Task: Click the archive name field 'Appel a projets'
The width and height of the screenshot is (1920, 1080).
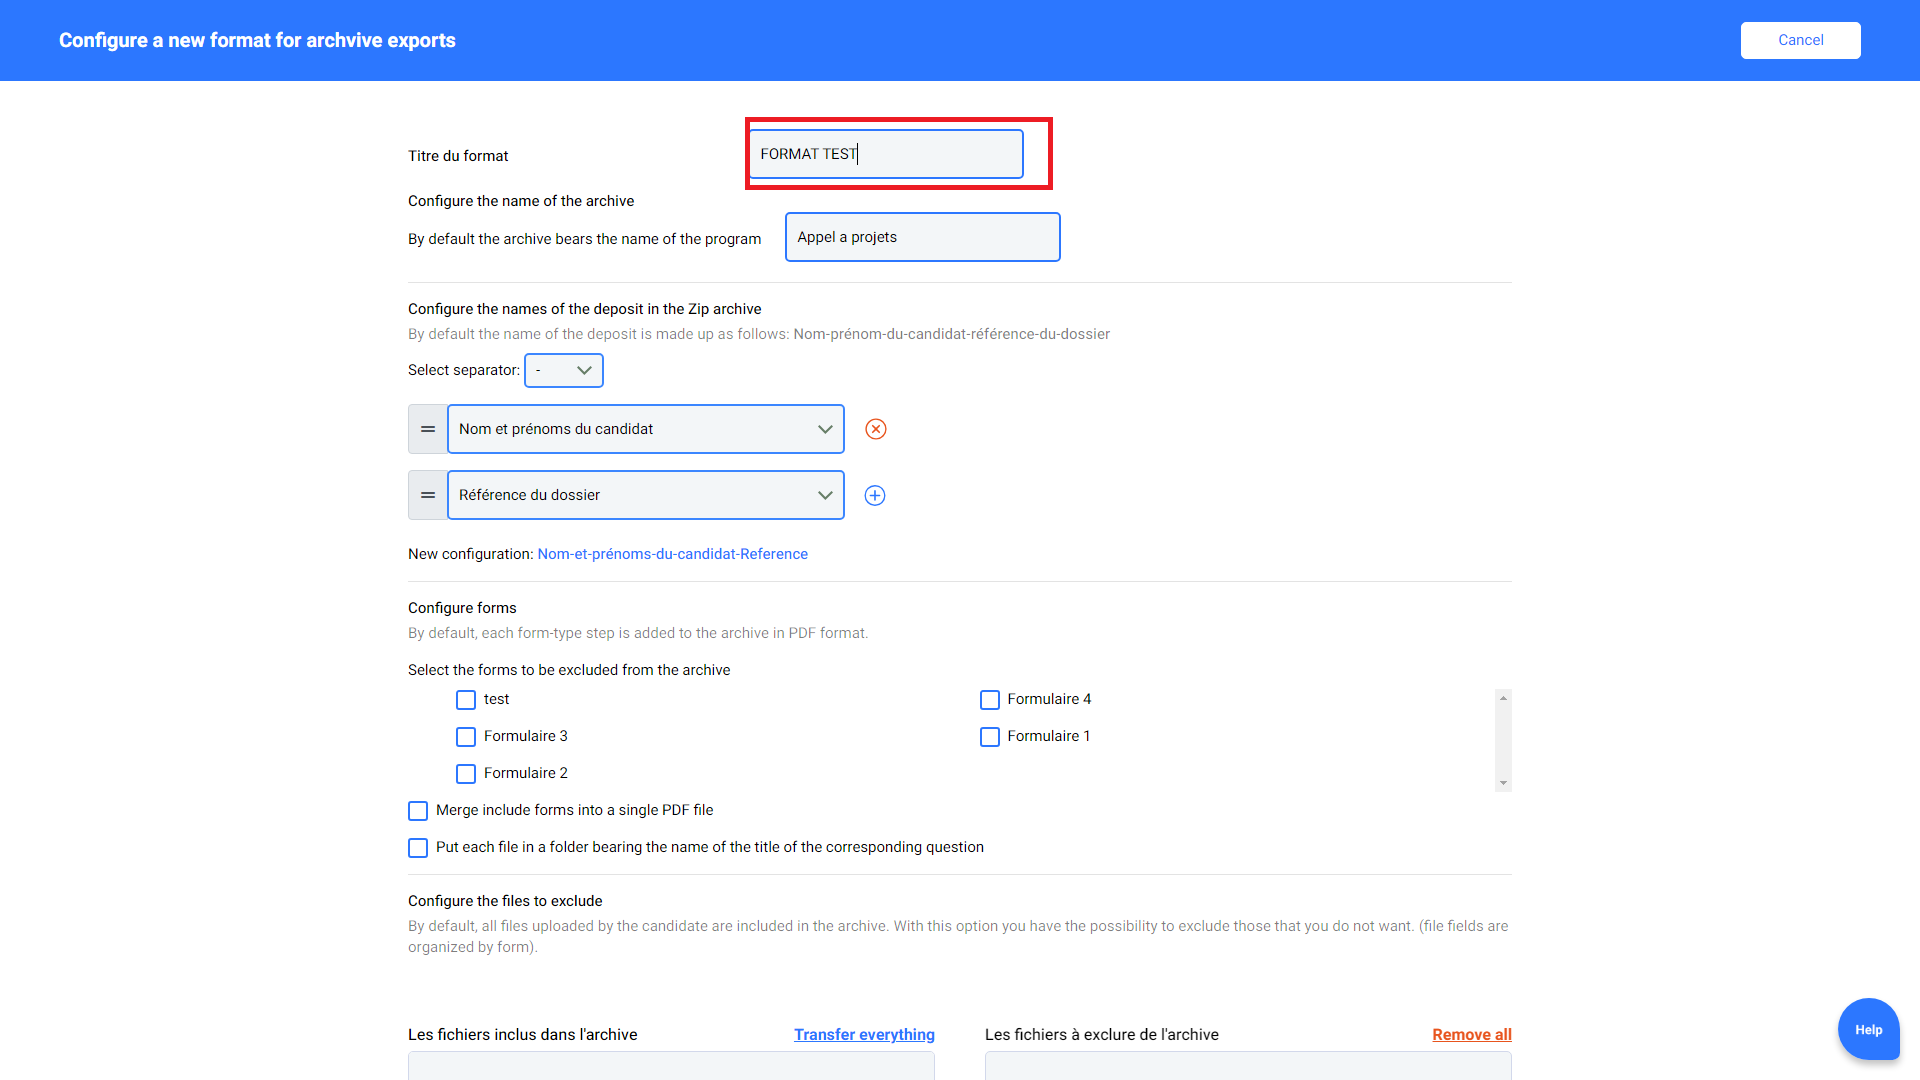Action: [x=922, y=237]
